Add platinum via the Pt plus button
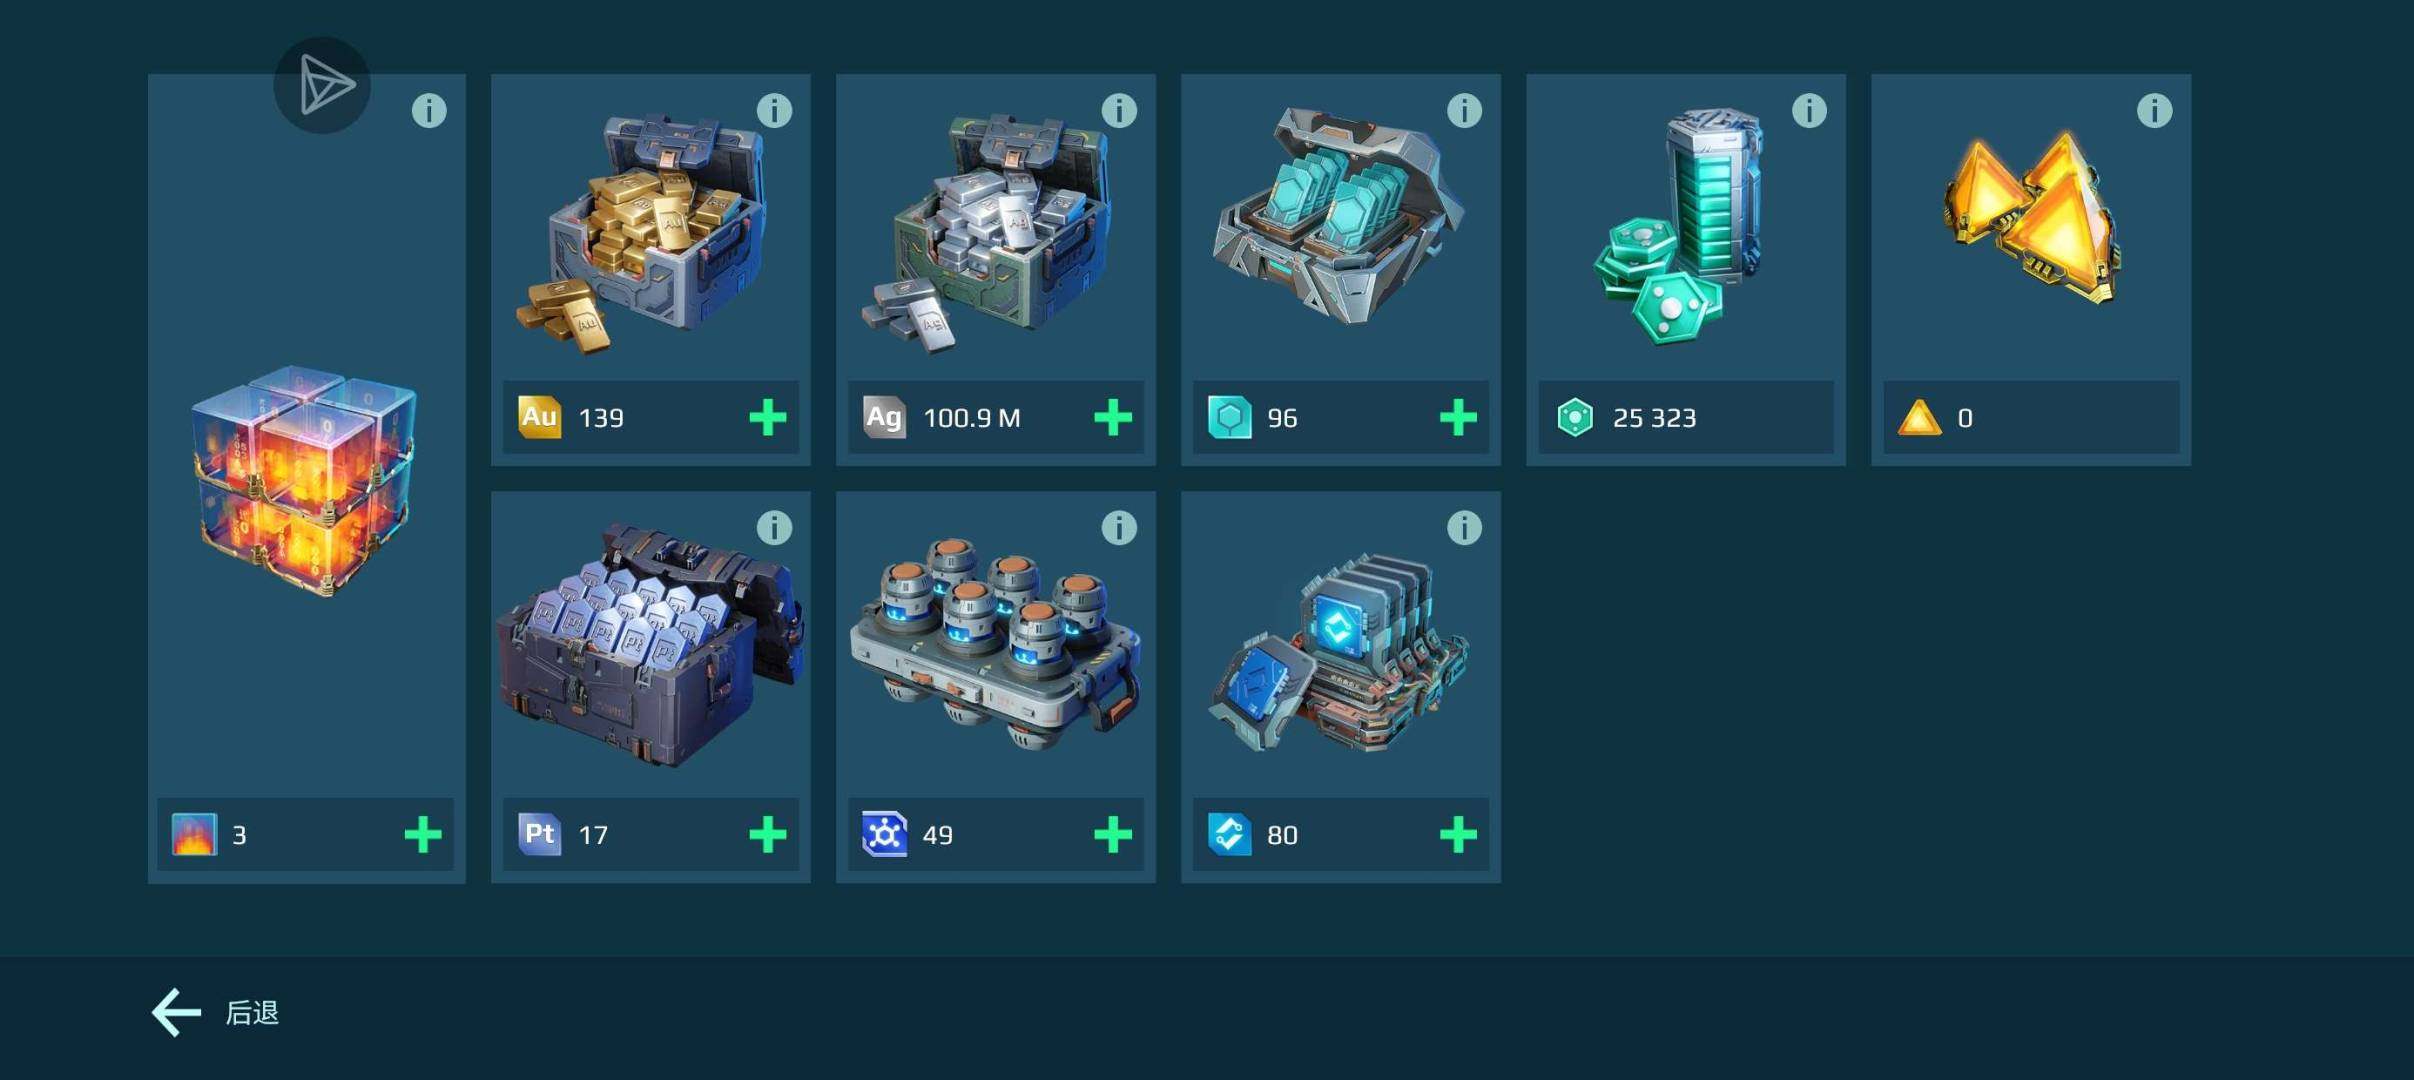2414x1080 pixels. (768, 834)
